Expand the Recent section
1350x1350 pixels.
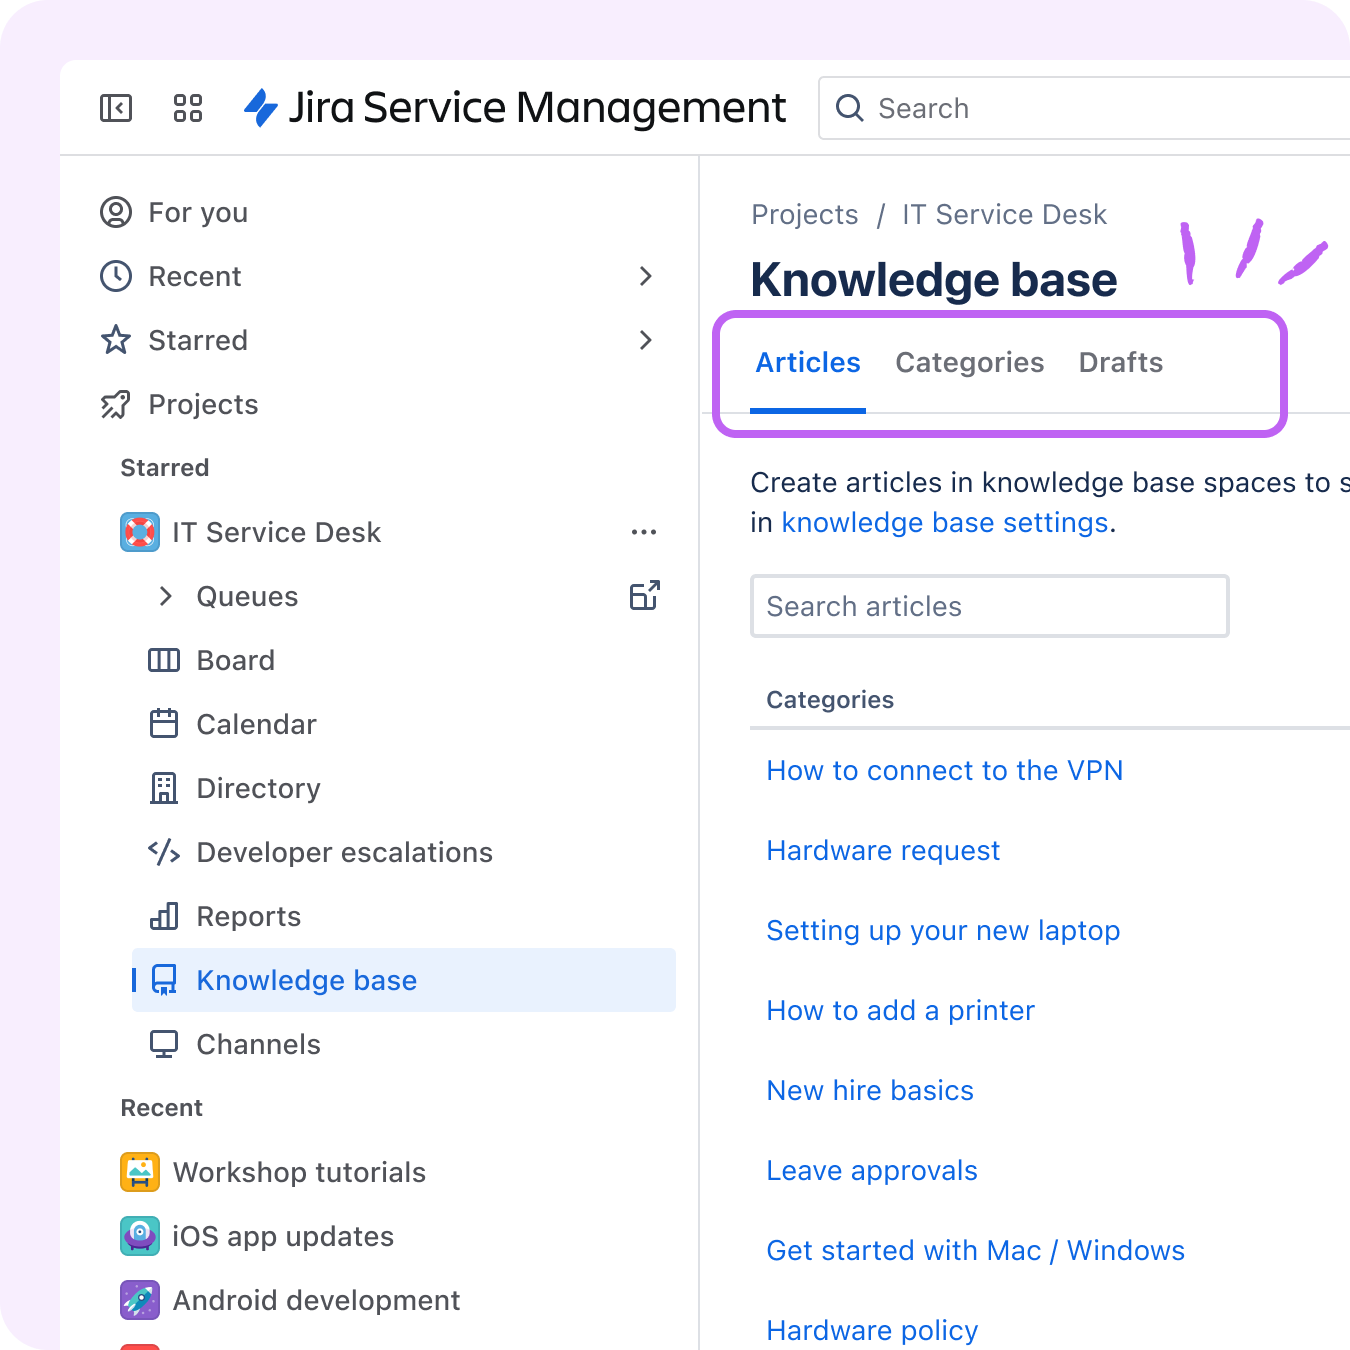645,276
